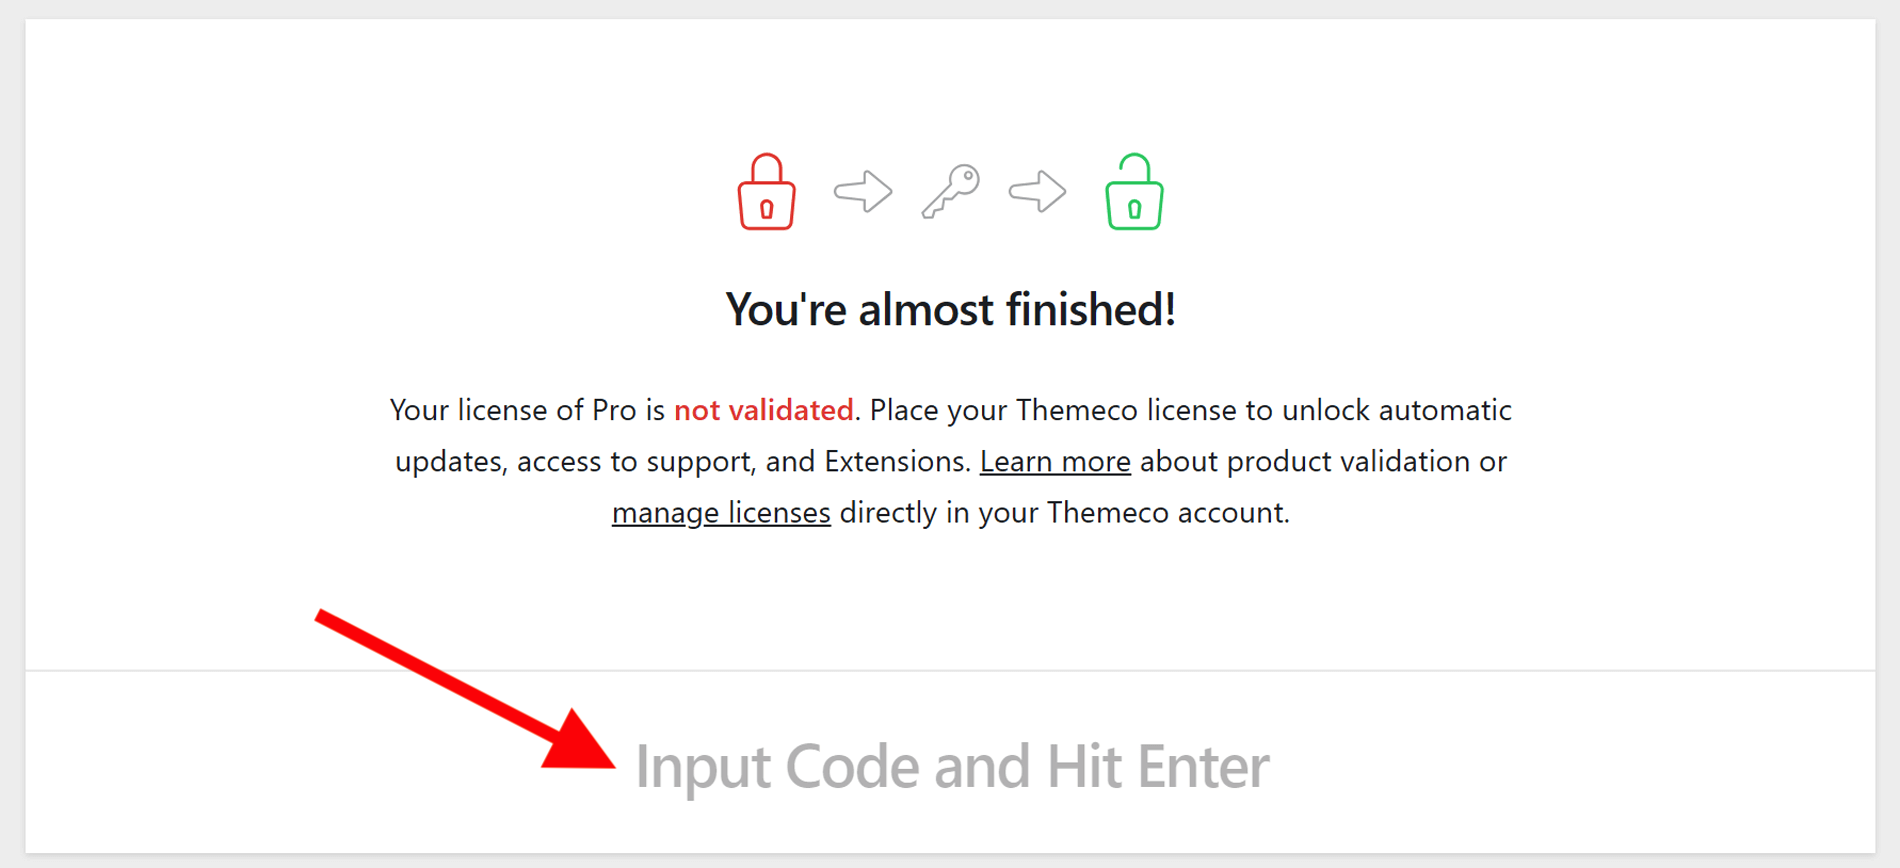Click the You're almost finished heading
This screenshot has width=1900, height=868.
click(x=950, y=309)
